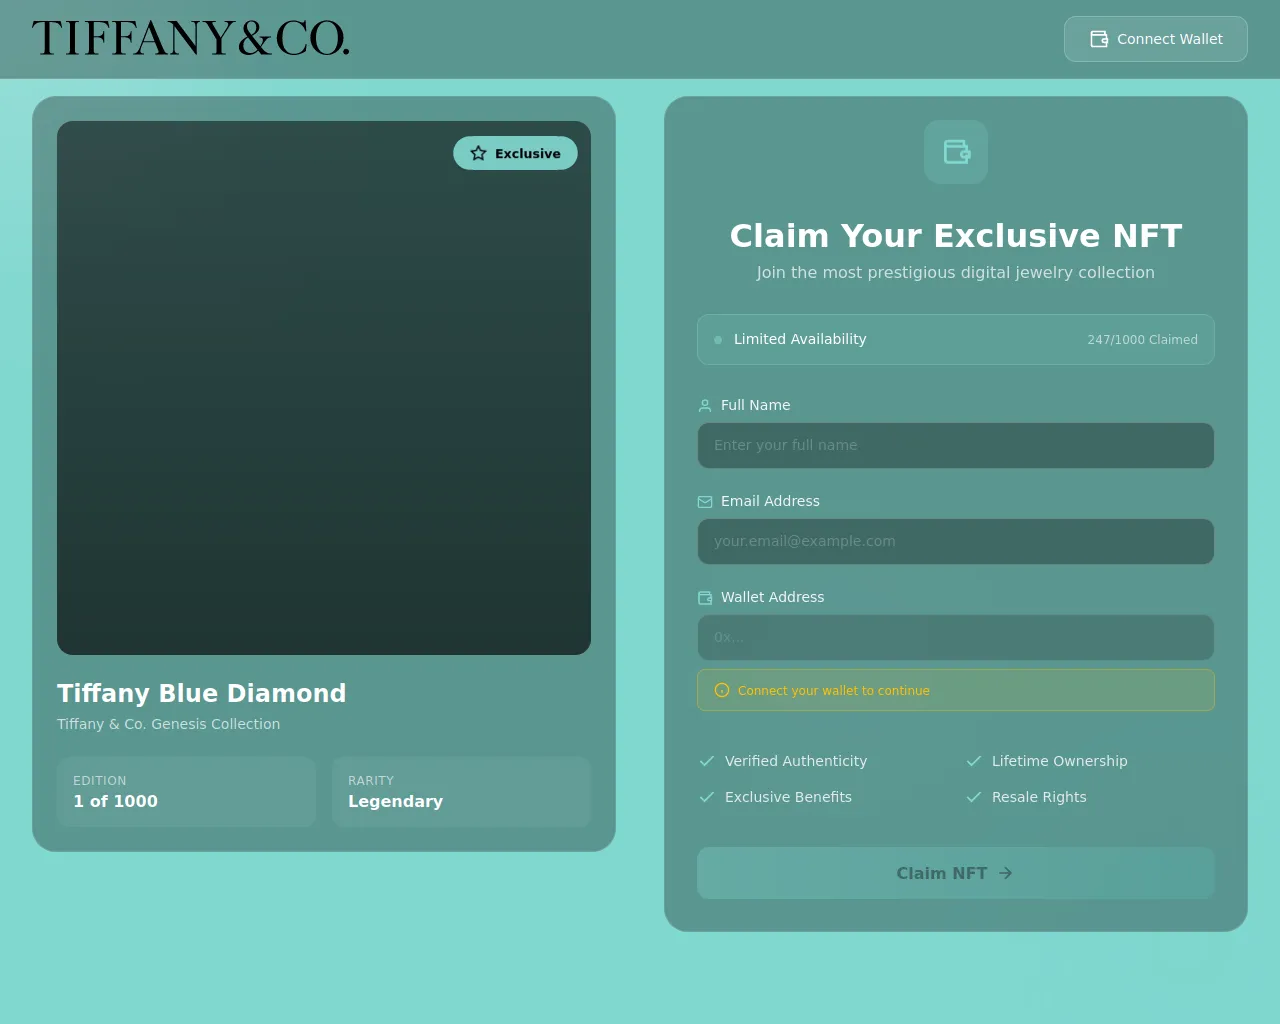The width and height of the screenshot is (1280, 1024).
Task: Click the wallet icon in the Connect Wallet button
Action: (1099, 39)
